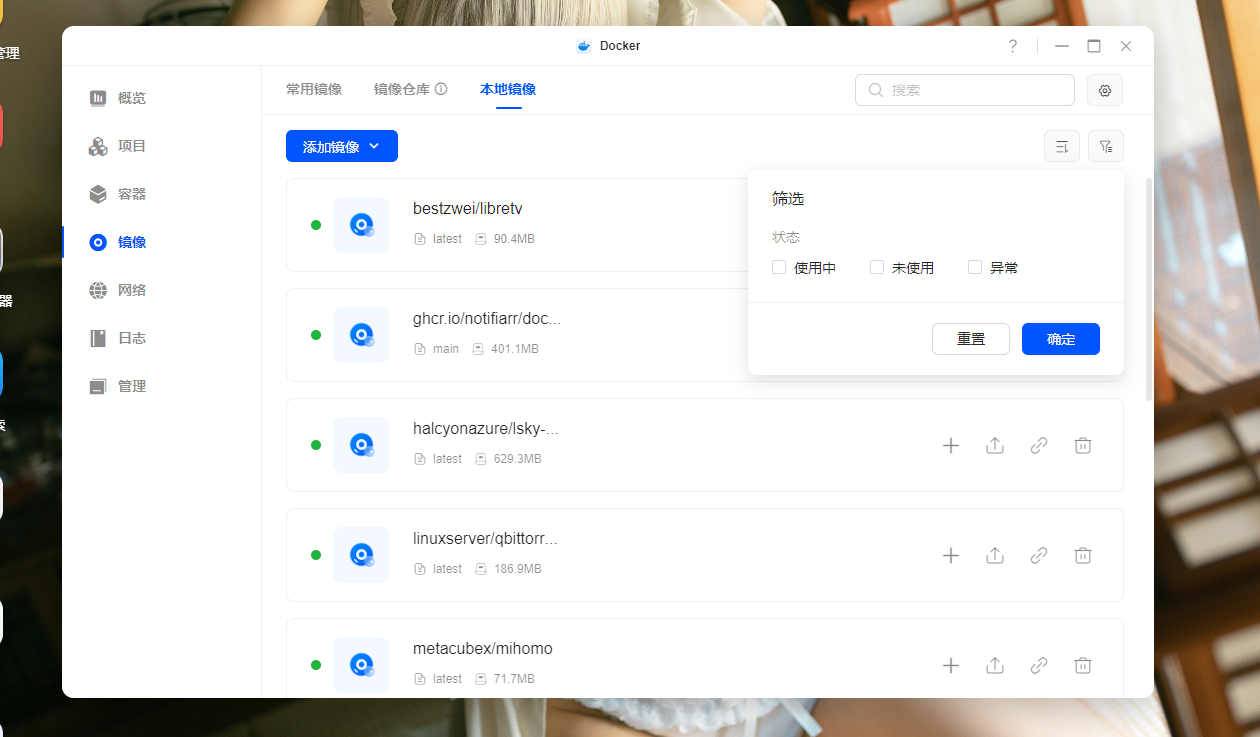Delete the metacubex/mihomo image
Image resolution: width=1260 pixels, height=737 pixels.
point(1083,665)
